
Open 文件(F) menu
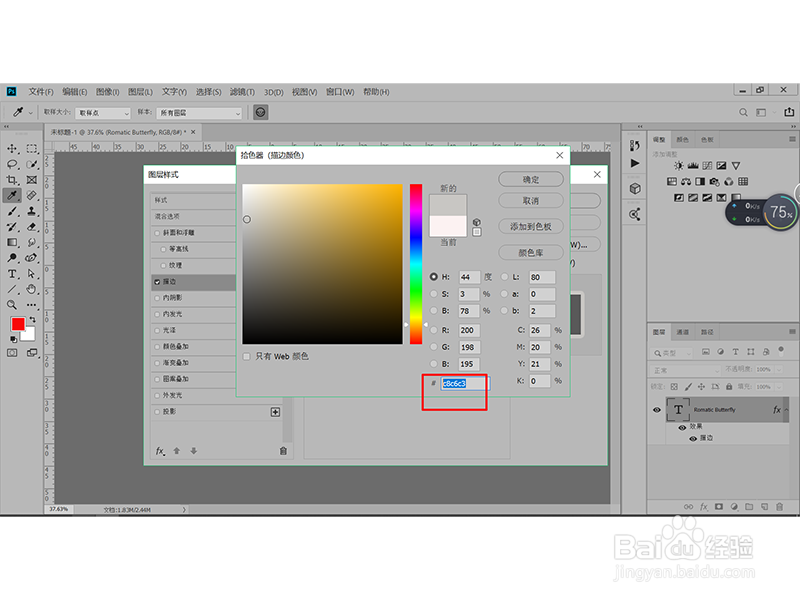click(x=41, y=92)
